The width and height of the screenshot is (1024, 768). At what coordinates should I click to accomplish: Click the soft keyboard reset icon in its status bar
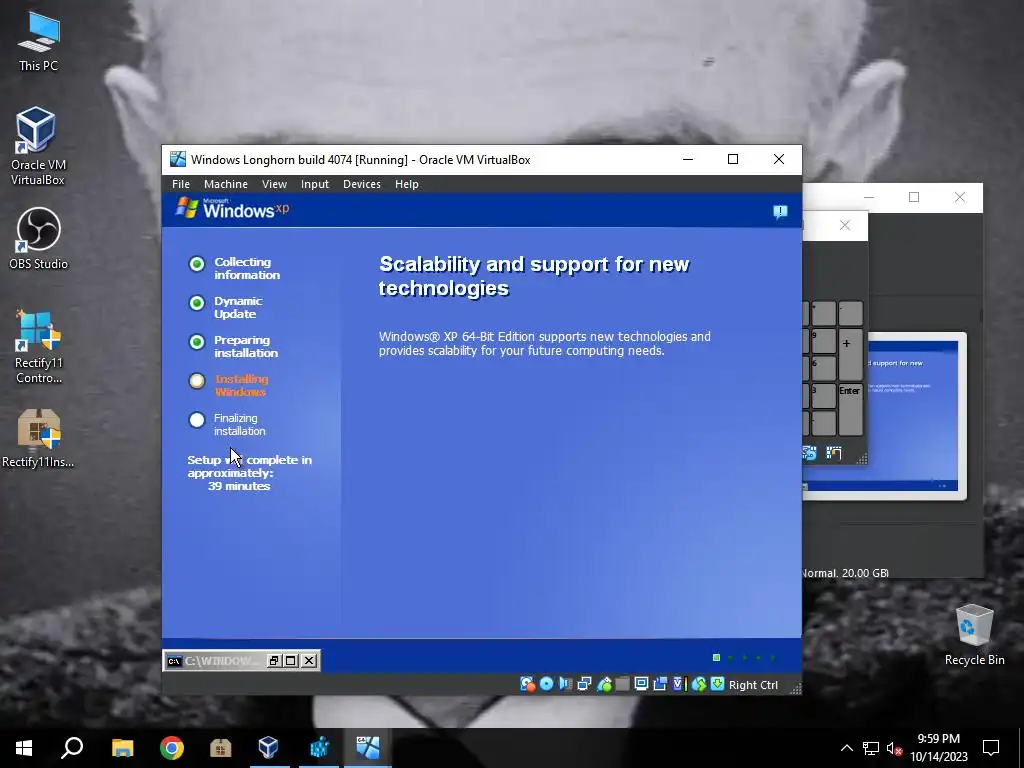click(833, 453)
